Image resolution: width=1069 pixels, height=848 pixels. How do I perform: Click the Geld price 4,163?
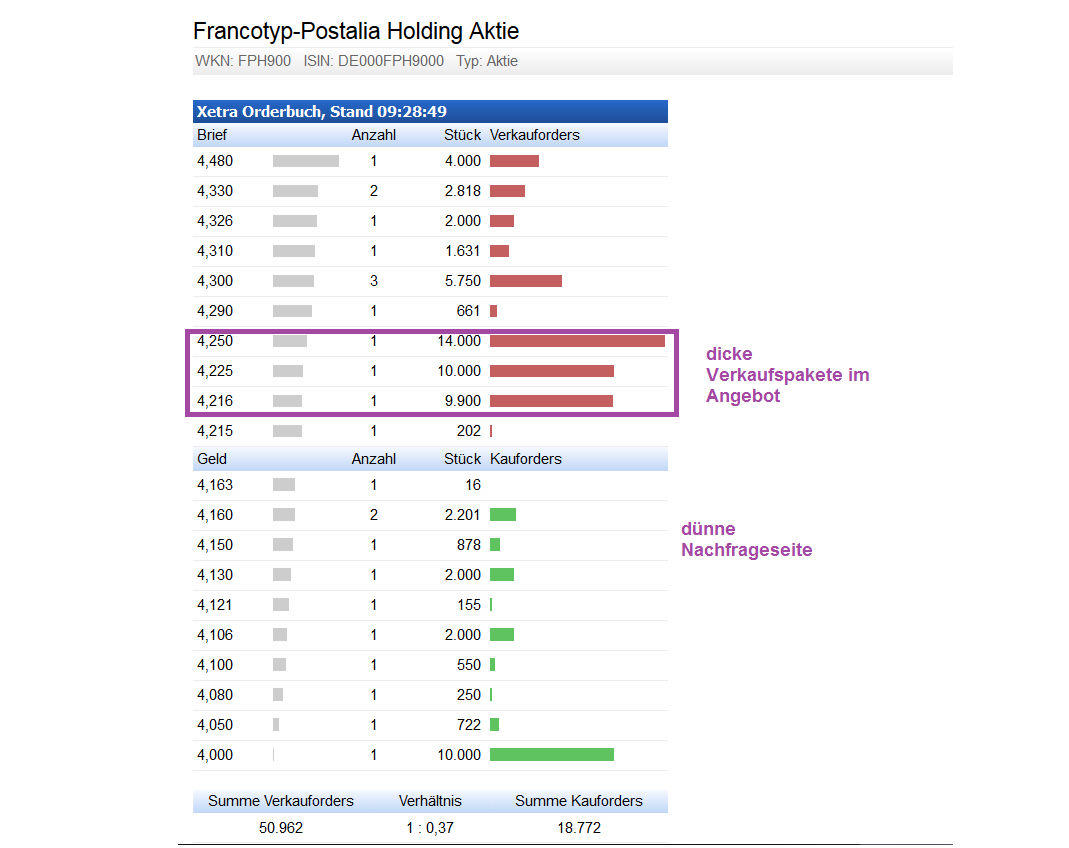click(215, 485)
